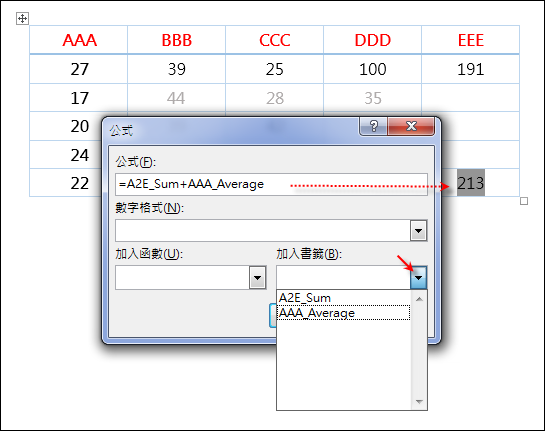Click the cell containing 191
The height and width of the screenshot is (431, 545).
[471, 69]
